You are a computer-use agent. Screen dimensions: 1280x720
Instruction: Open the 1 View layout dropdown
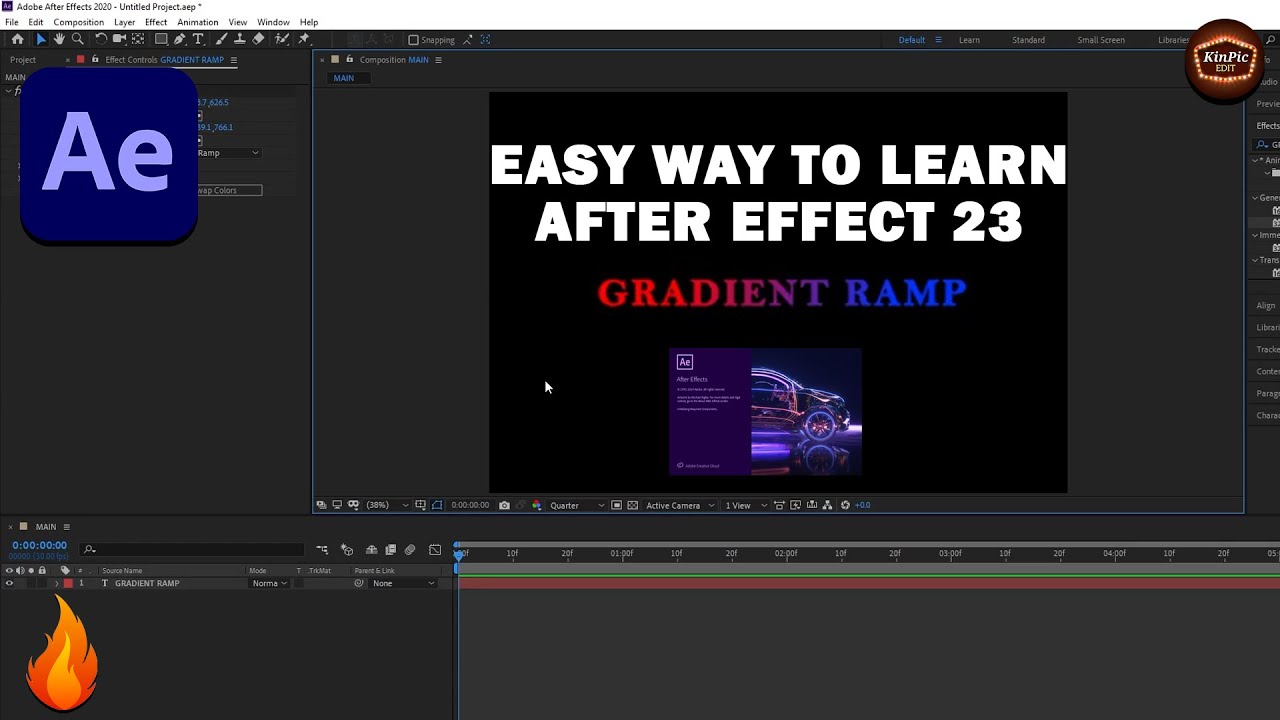pos(745,505)
